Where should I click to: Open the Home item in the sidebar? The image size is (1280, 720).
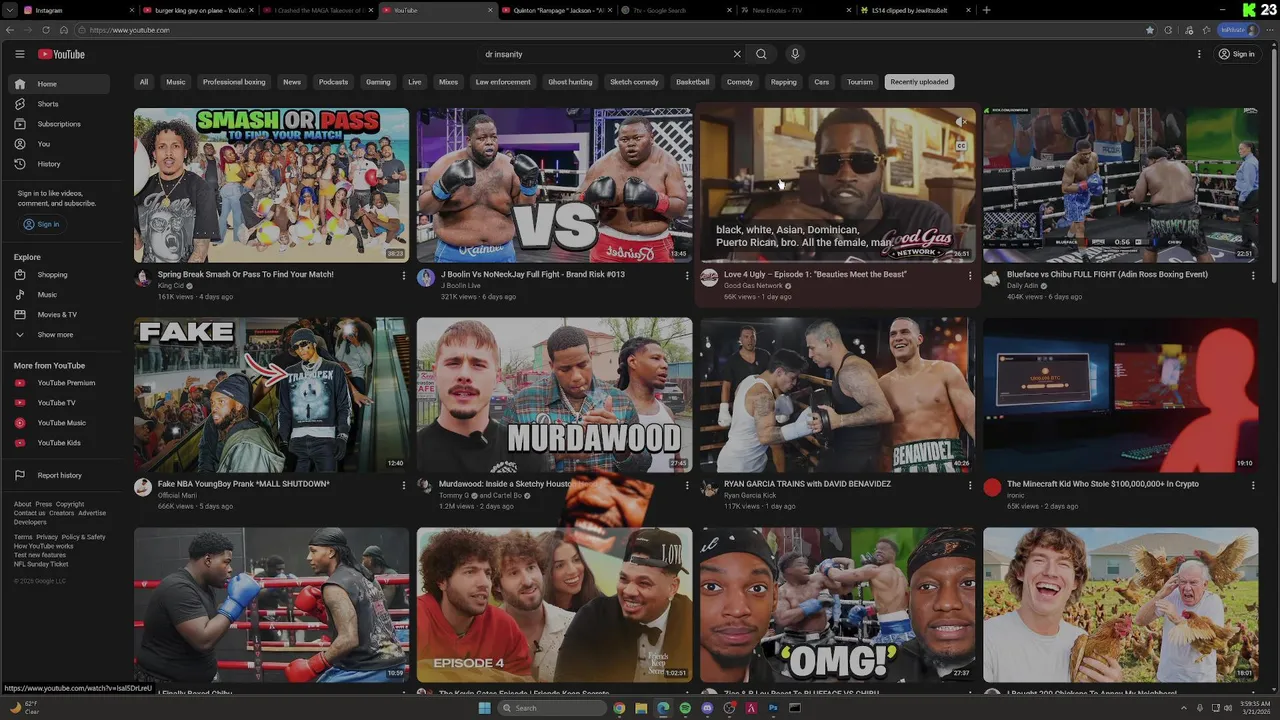click(x=60, y=84)
